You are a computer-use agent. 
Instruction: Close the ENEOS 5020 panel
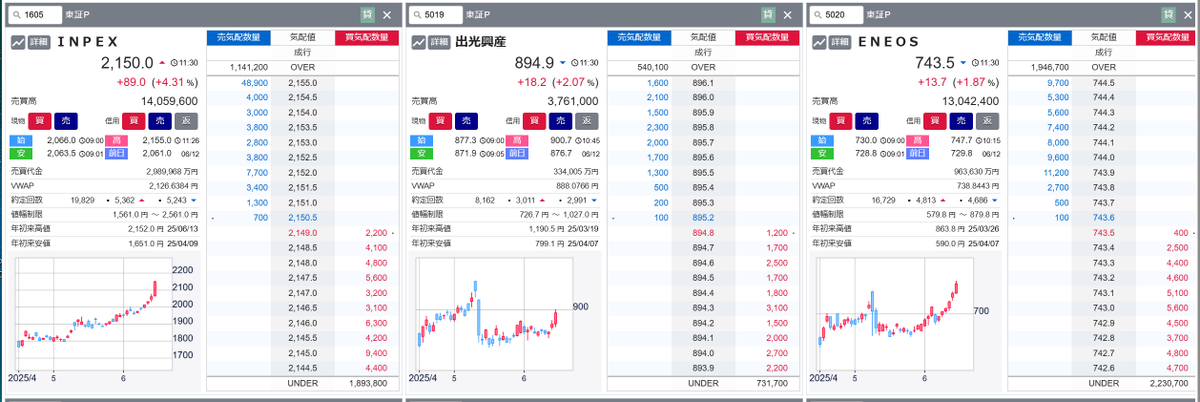[x=1187, y=15]
